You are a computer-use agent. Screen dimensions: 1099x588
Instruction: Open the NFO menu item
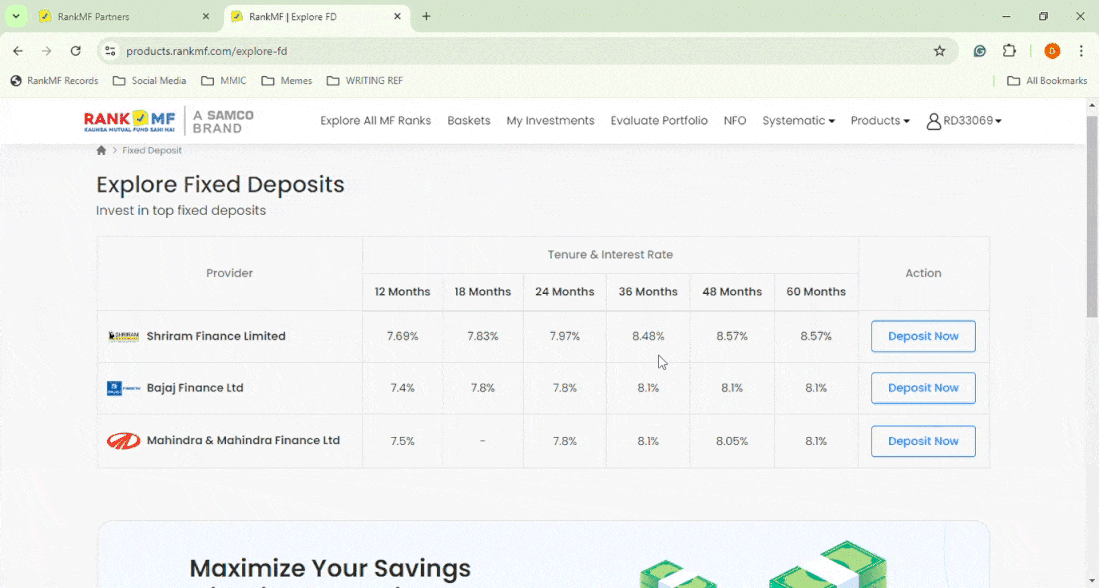pyautogui.click(x=735, y=121)
